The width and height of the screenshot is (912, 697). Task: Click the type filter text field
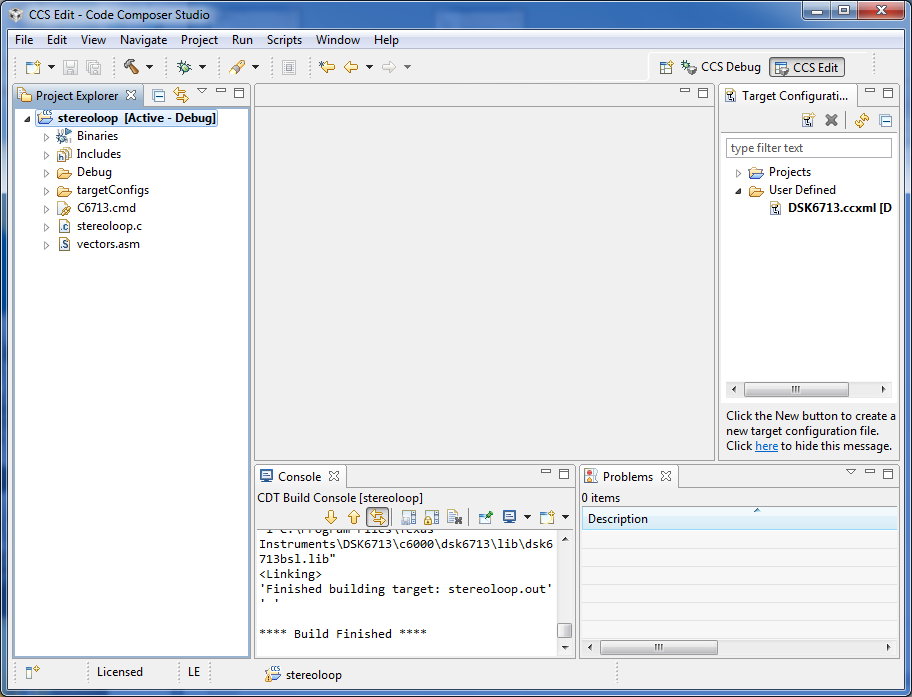[x=808, y=148]
